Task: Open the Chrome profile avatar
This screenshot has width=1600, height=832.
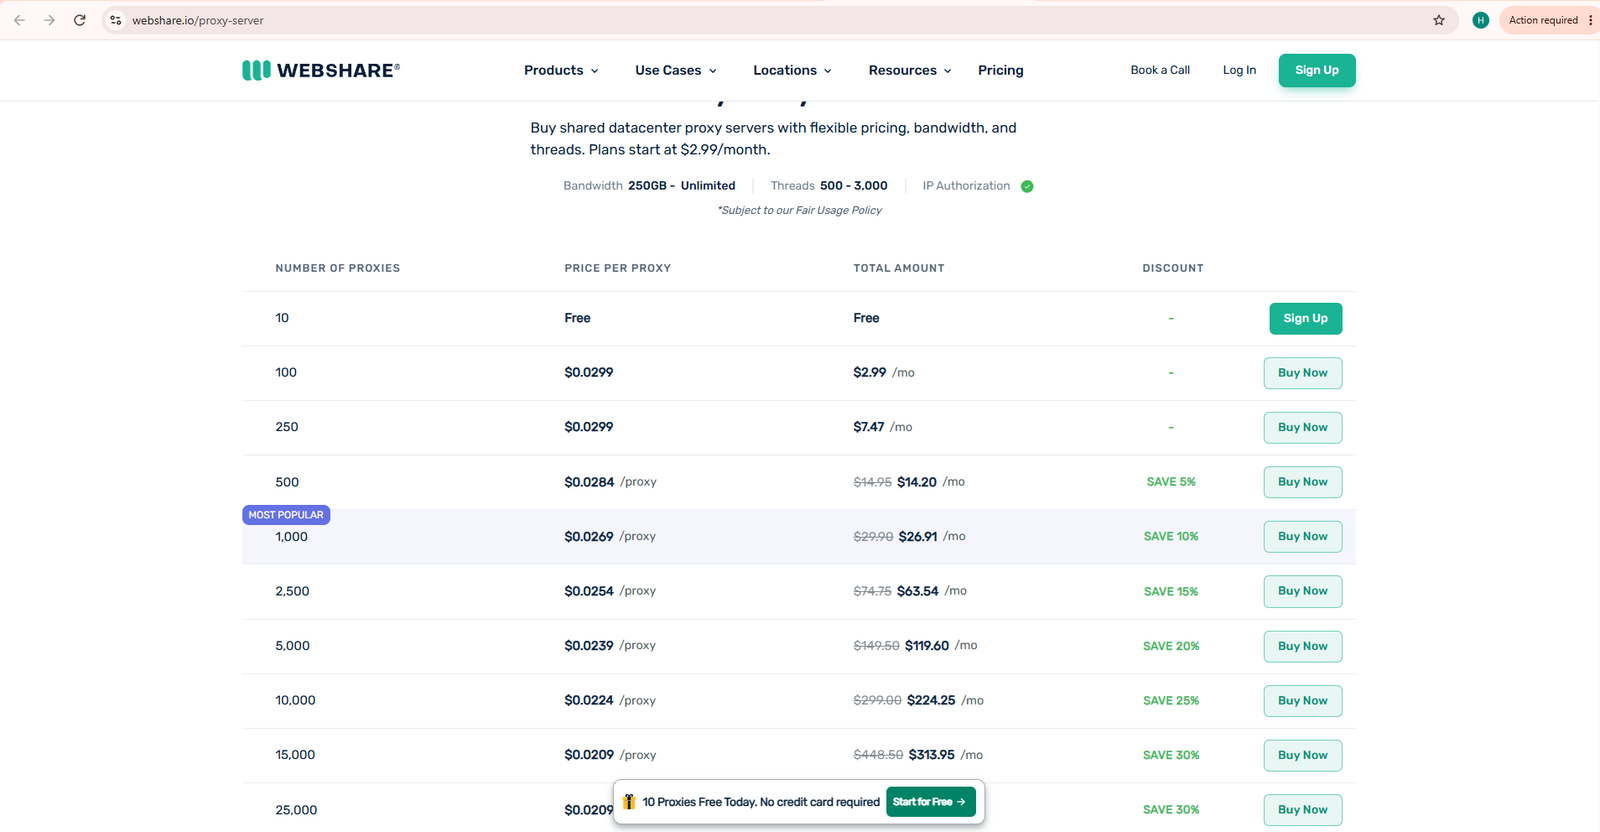Action: (x=1481, y=20)
